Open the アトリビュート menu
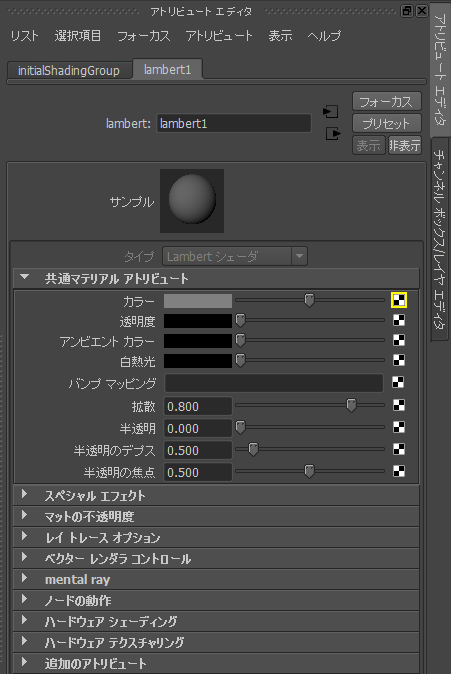Image resolution: width=451 pixels, height=674 pixels. coord(219,36)
